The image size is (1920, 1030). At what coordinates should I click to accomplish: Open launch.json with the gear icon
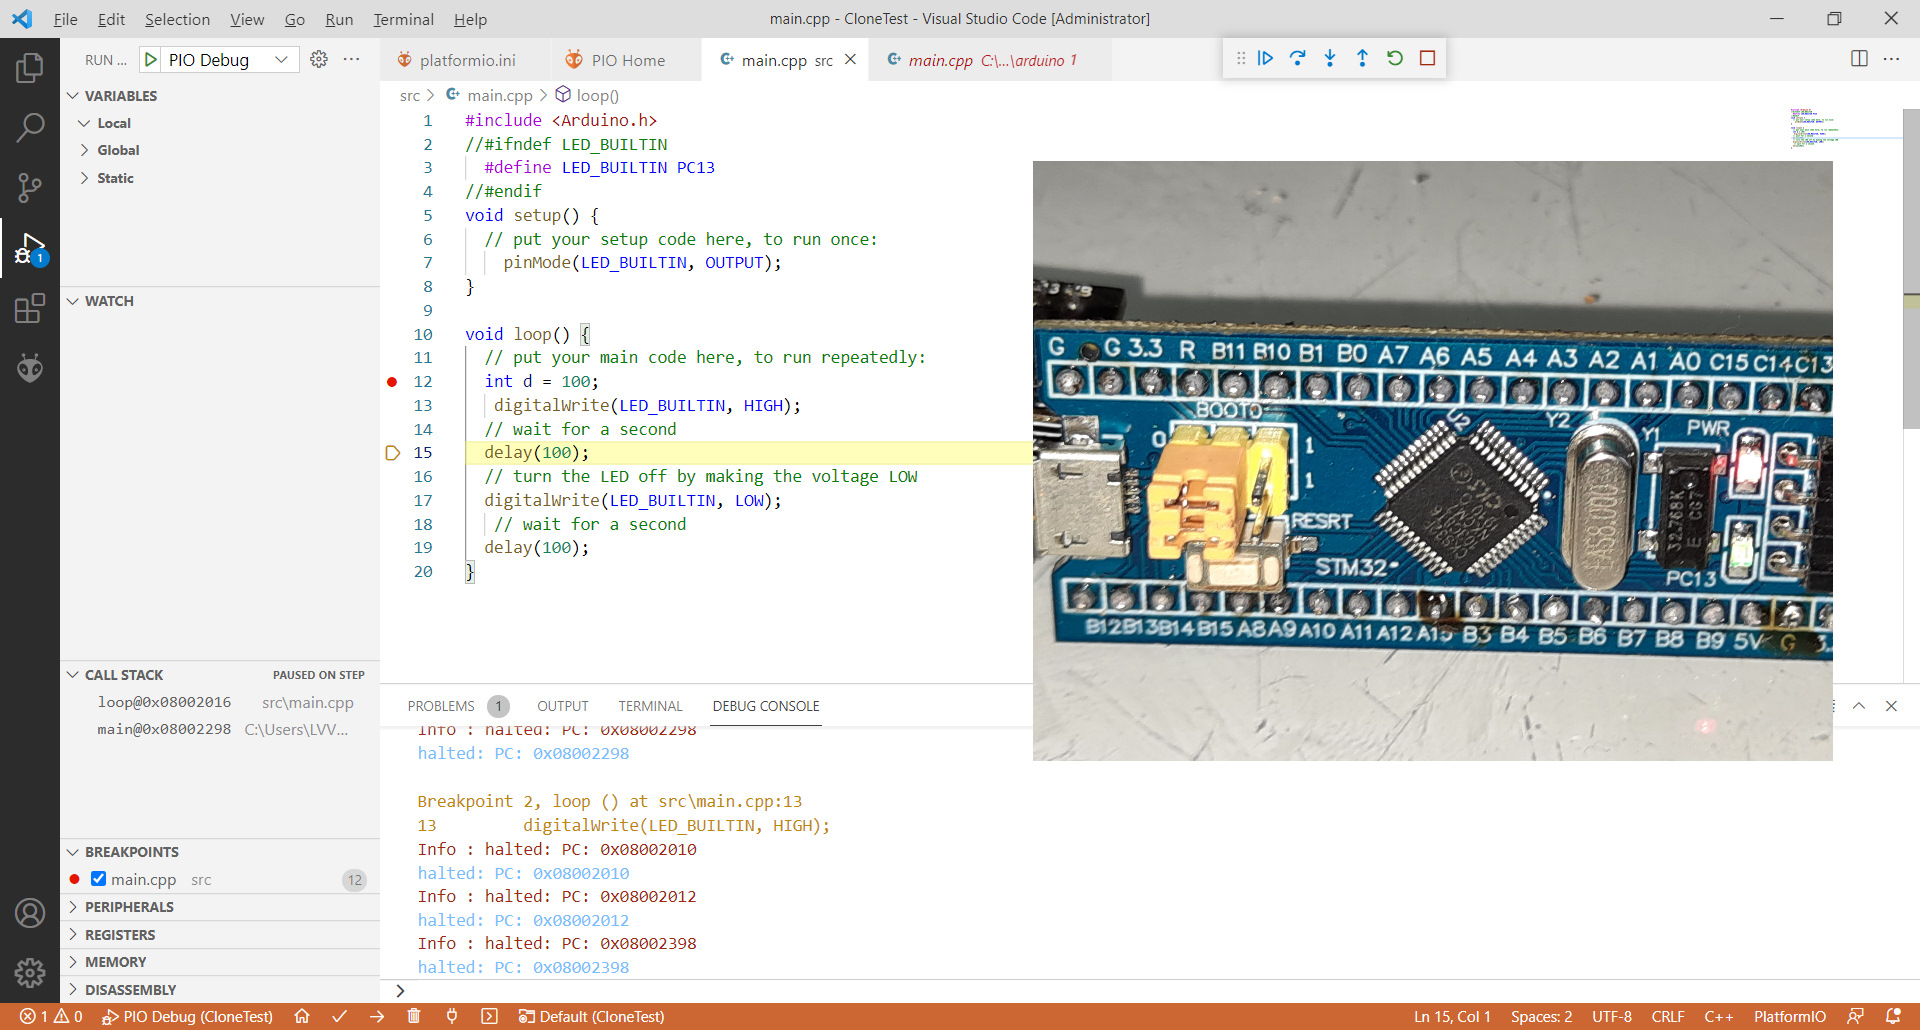(x=319, y=60)
